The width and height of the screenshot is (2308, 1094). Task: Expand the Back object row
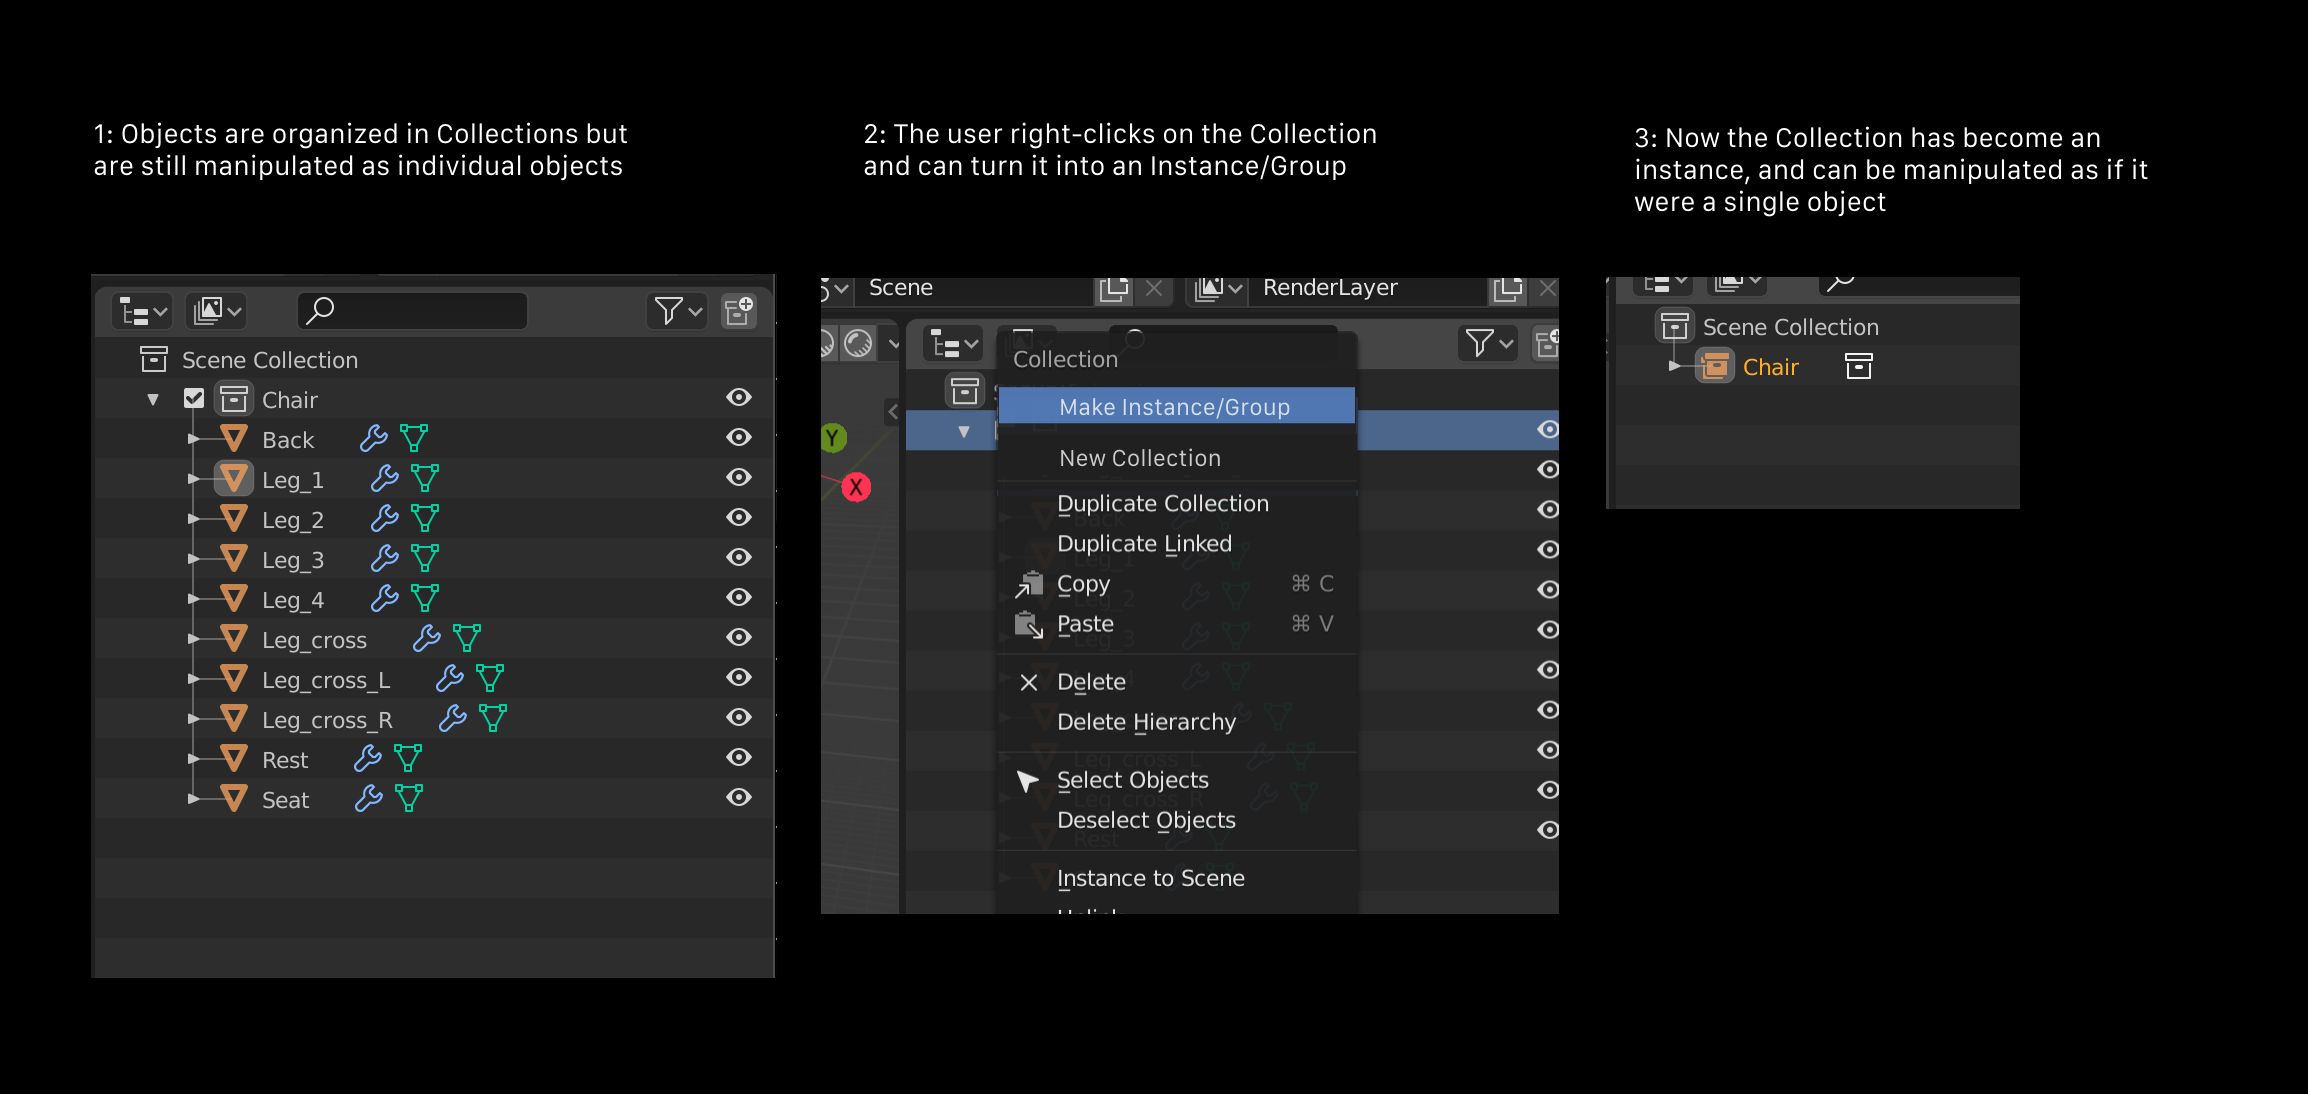pyautogui.click(x=193, y=439)
